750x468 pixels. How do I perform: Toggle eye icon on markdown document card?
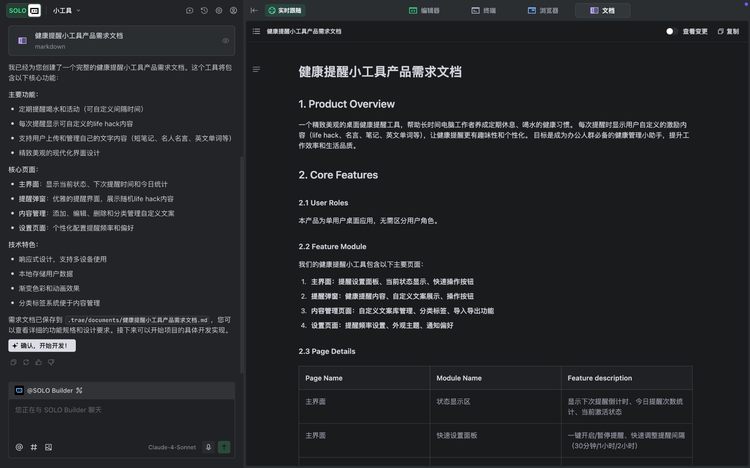pos(226,40)
